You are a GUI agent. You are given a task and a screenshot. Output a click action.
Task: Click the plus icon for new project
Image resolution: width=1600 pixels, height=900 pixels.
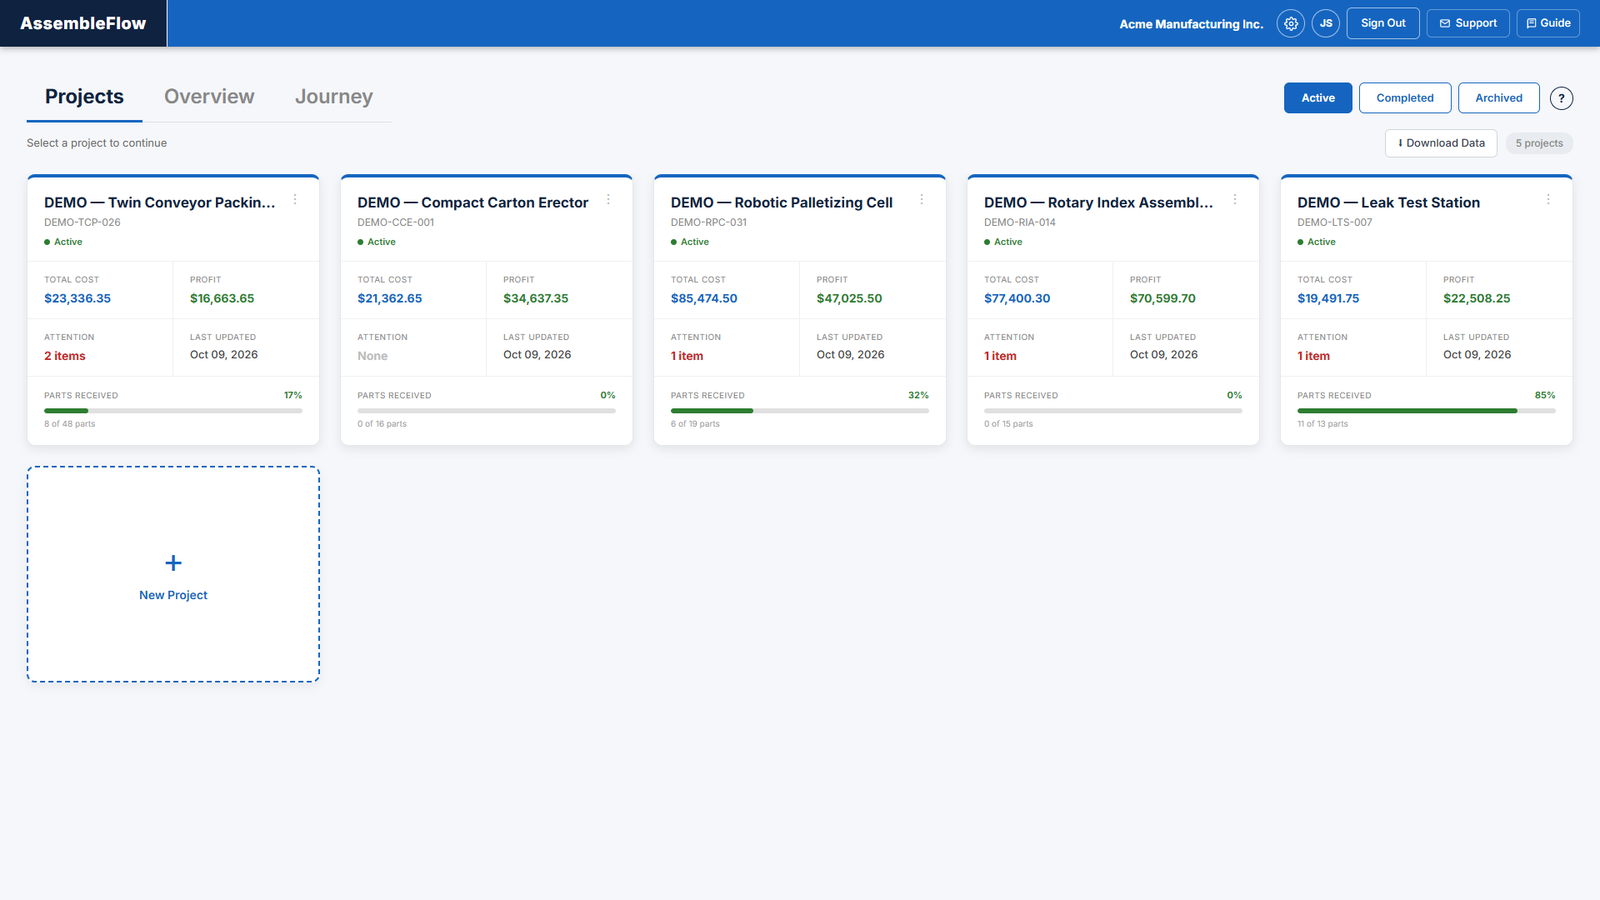173,563
